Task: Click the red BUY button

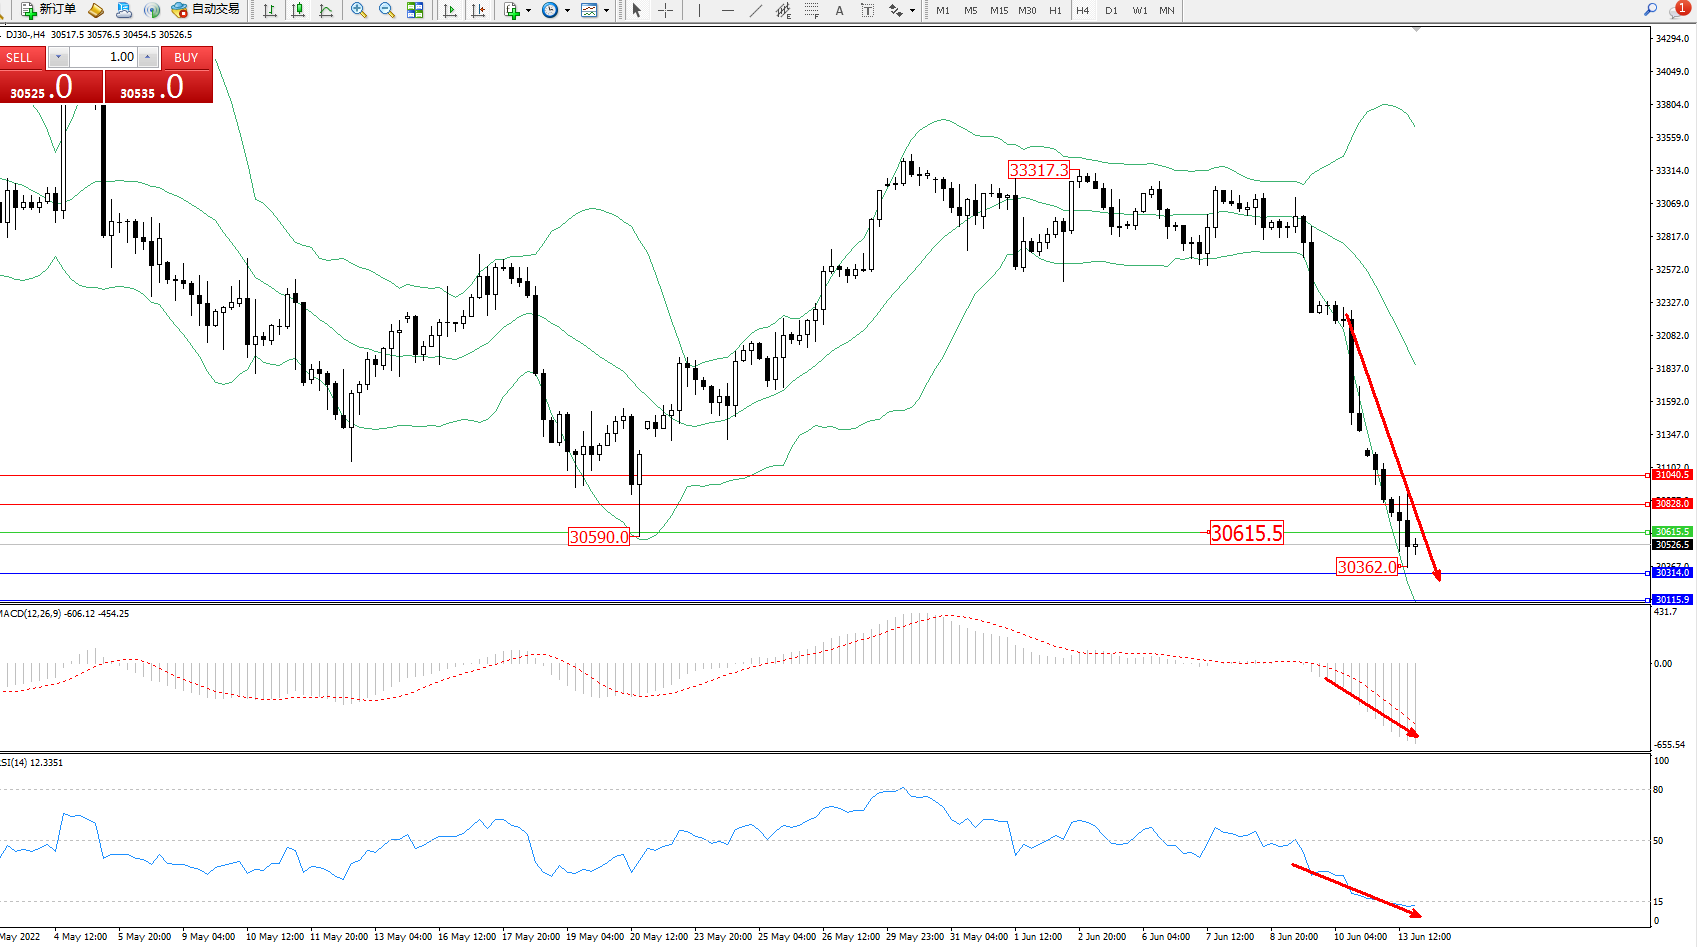Action: pyautogui.click(x=186, y=57)
